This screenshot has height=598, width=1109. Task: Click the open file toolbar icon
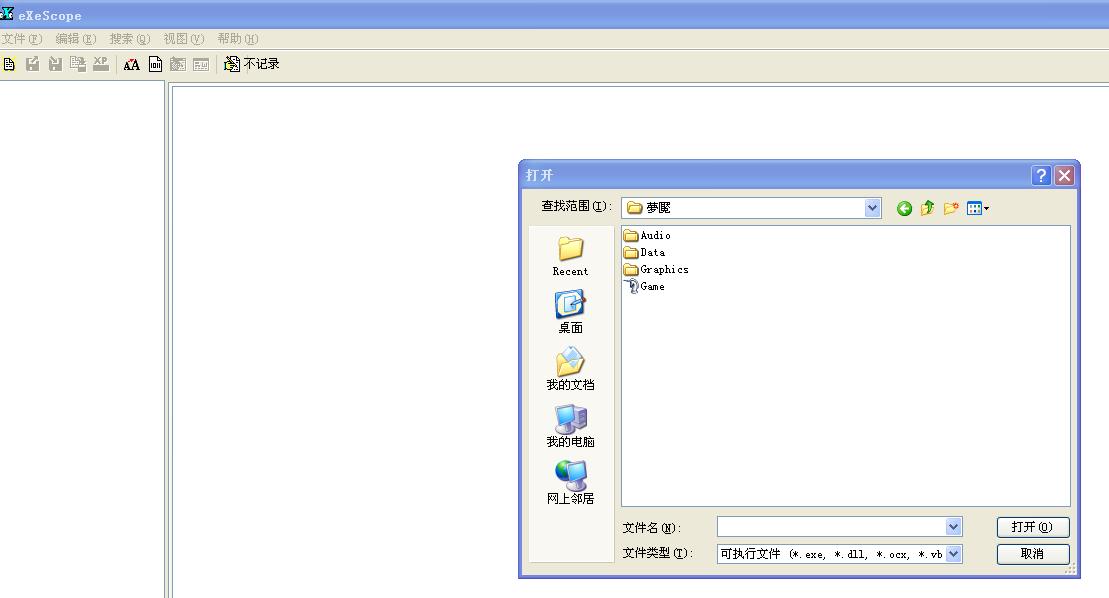click(9, 64)
